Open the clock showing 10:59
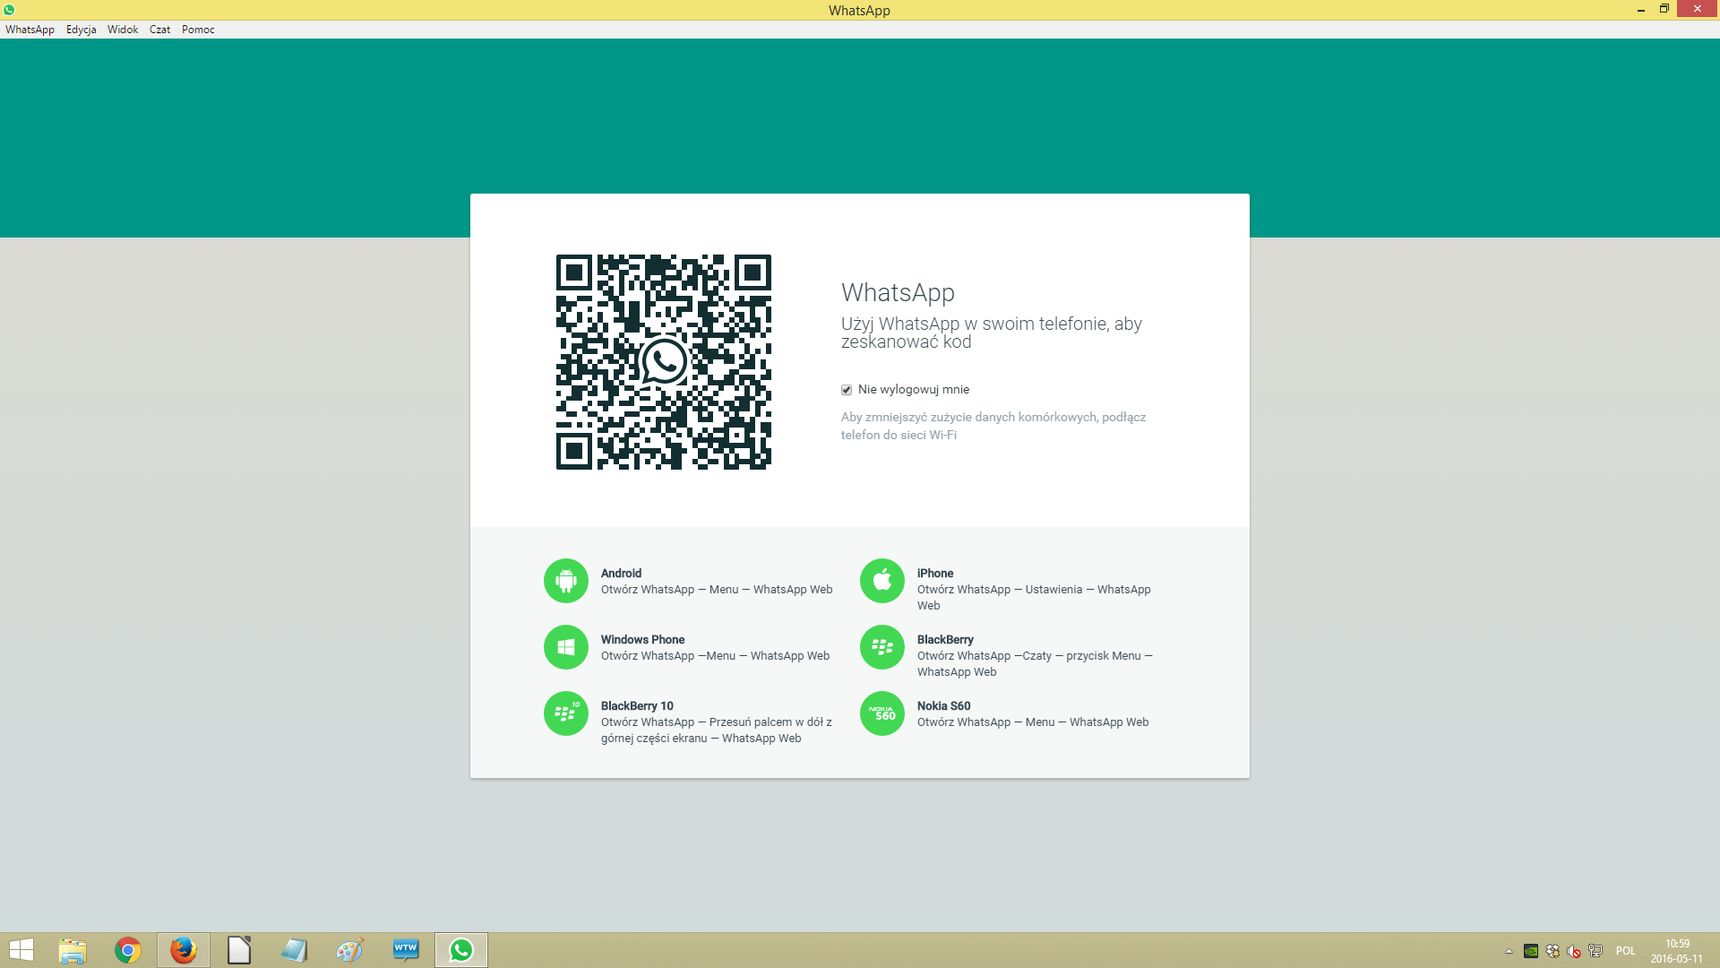Image resolution: width=1720 pixels, height=968 pixels. pos(1677,951)
